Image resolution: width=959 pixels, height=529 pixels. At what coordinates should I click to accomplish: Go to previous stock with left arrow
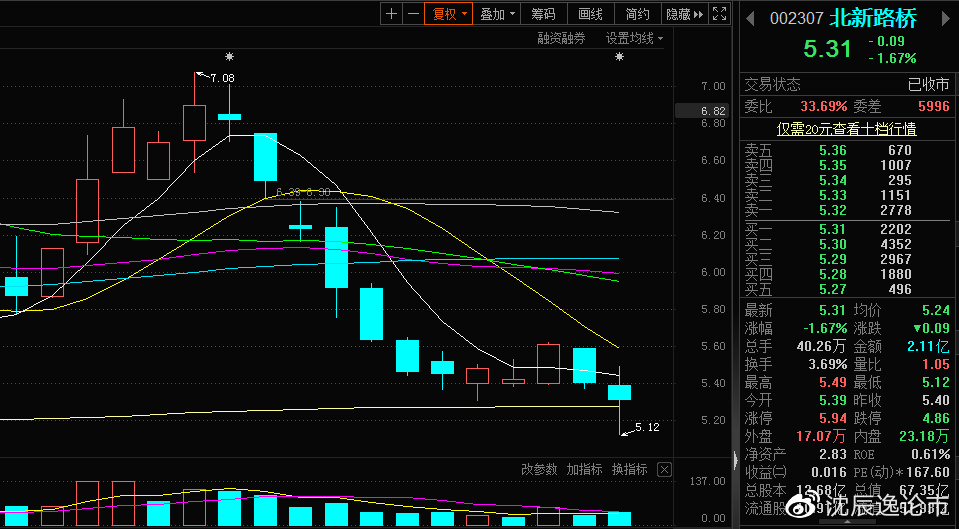[x=750, y=18]
